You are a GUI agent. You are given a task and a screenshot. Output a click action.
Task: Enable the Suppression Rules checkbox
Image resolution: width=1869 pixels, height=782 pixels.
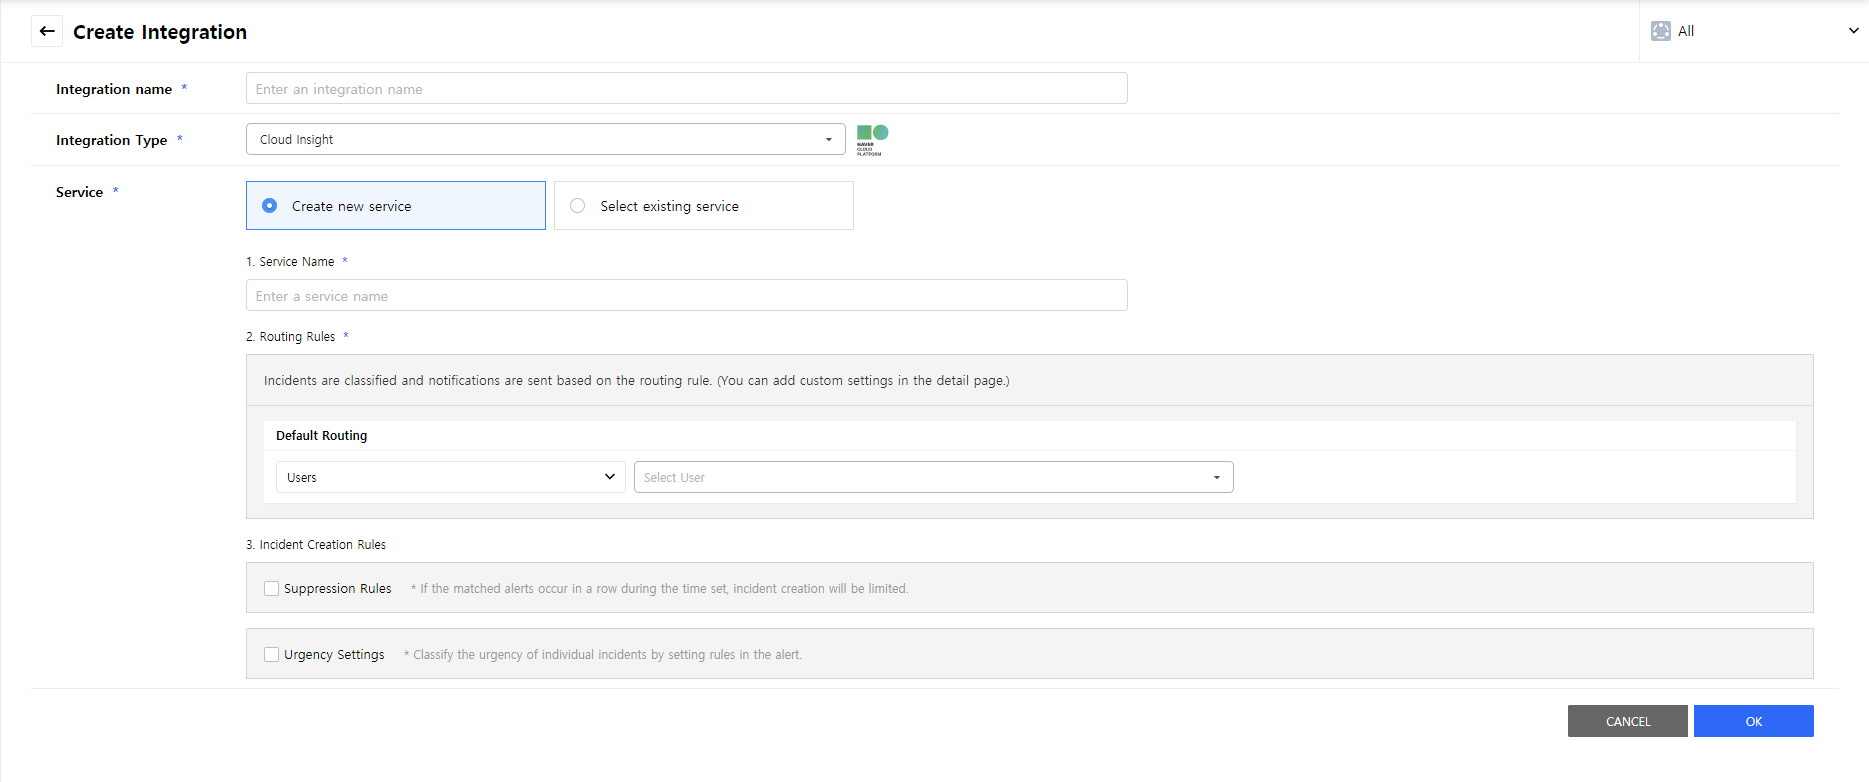pyautogui.click(x=271, y=589)
